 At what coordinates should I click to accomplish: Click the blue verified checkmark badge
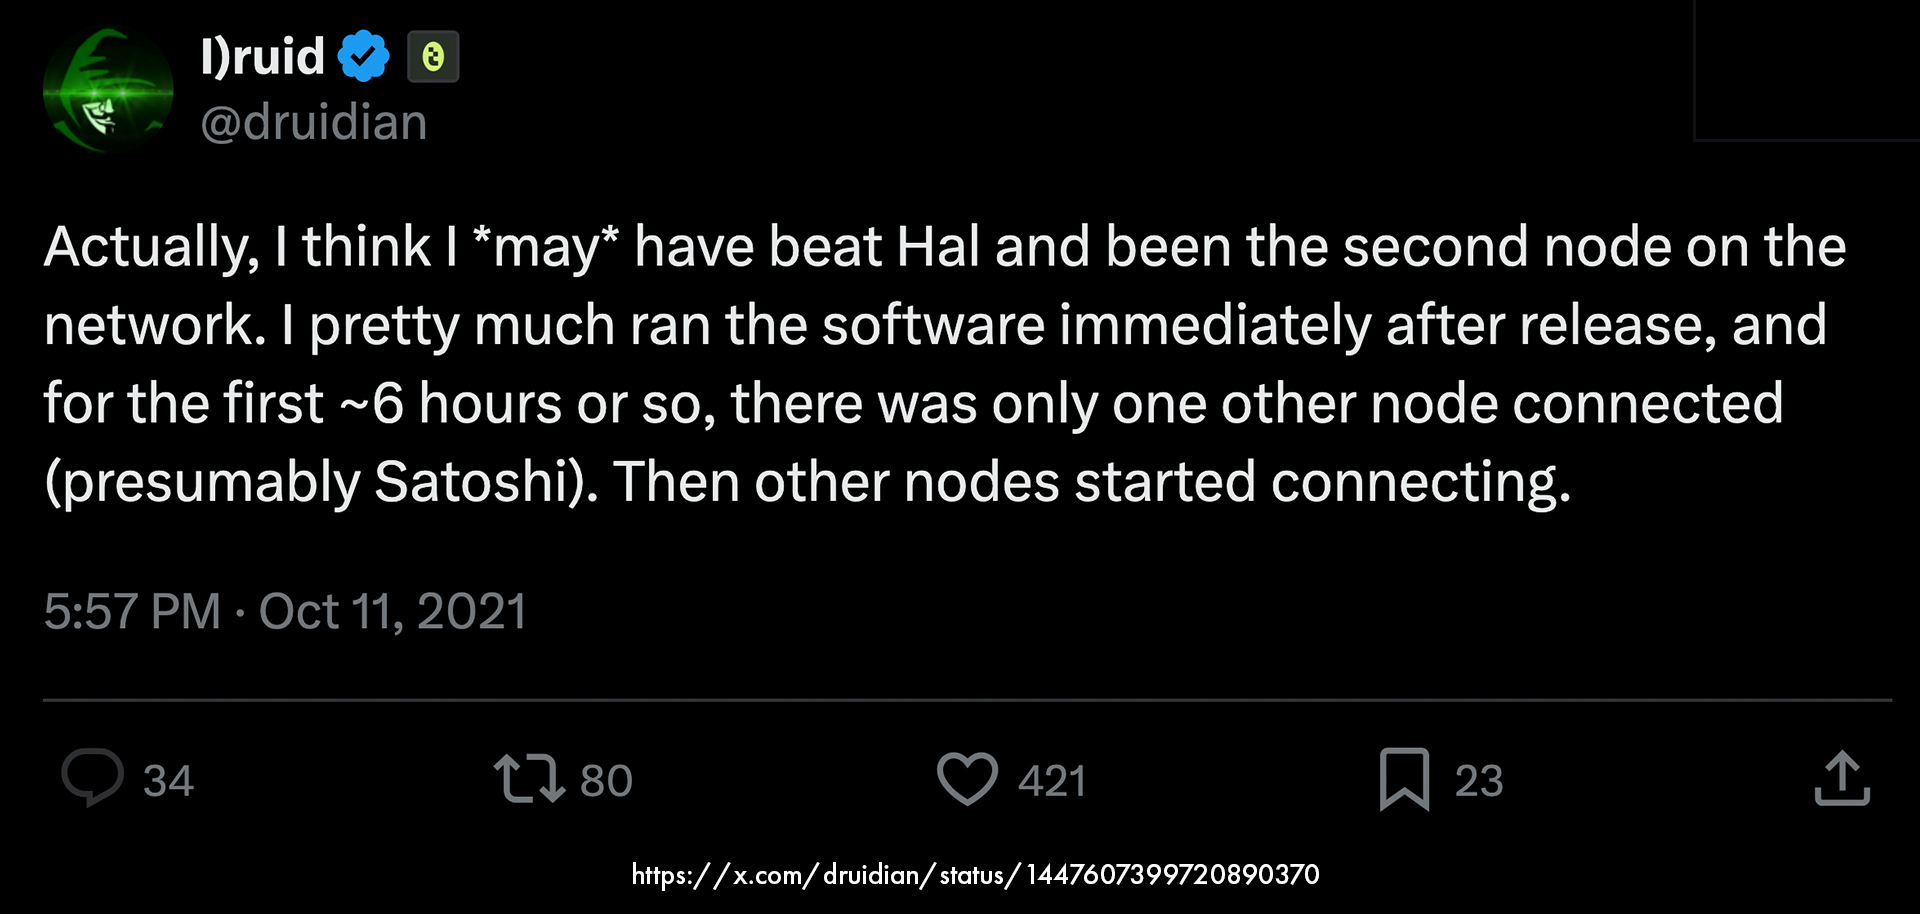coord(363,56)
